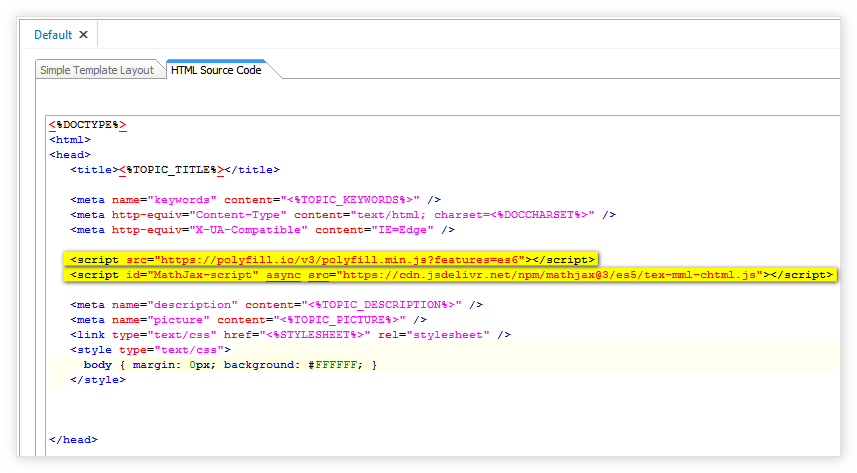Click the meta Content-Type charset line

point(343,215)
